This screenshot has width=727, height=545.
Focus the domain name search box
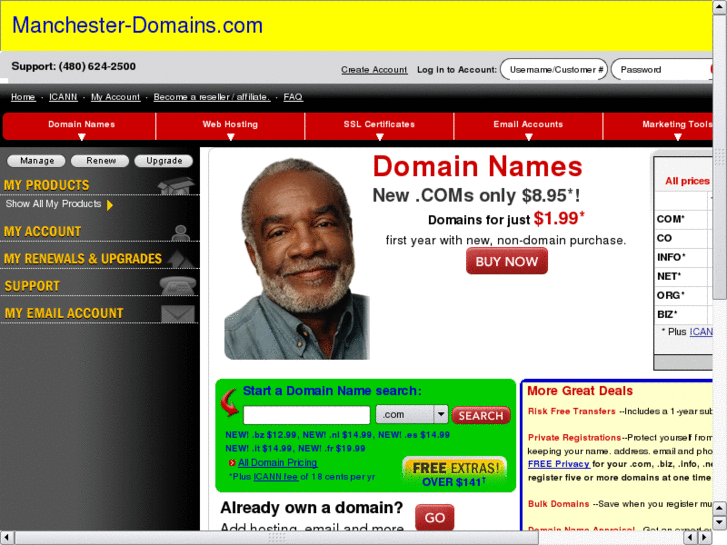click(x=306, y=415)
